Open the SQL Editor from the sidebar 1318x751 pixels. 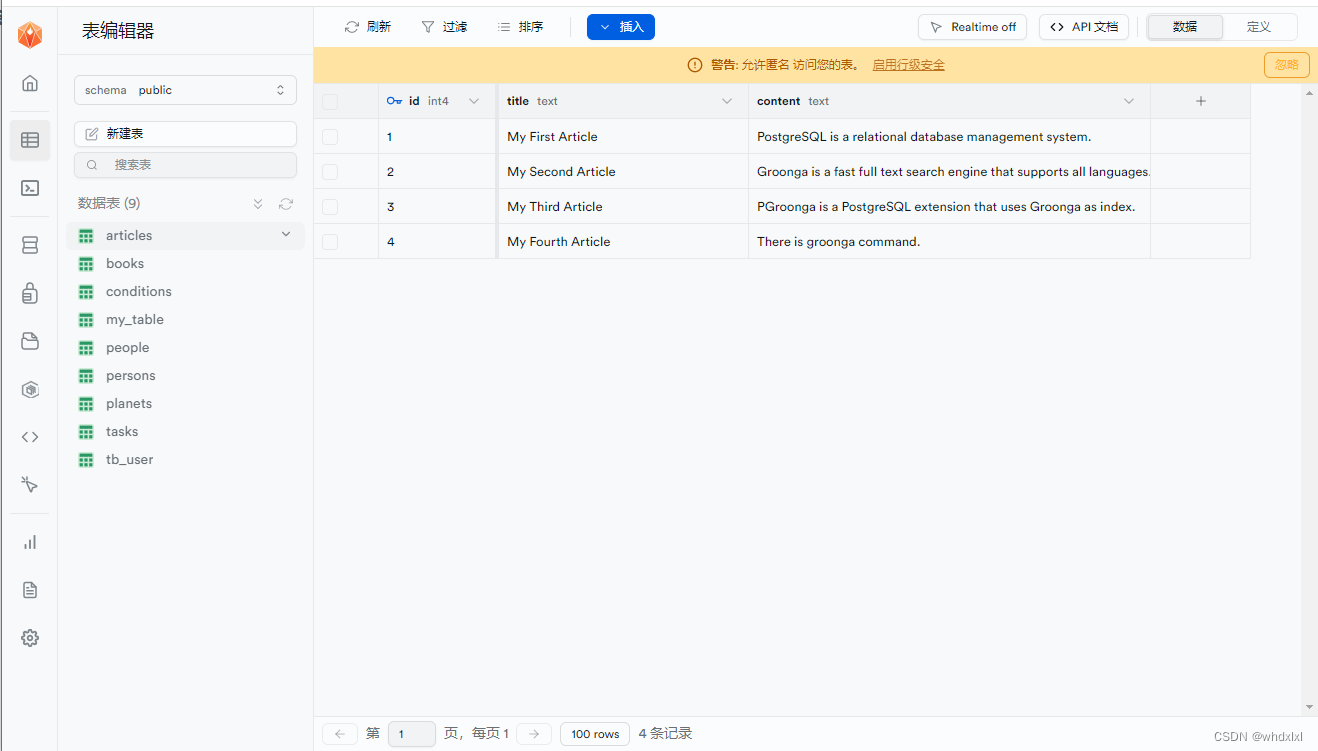click(x=29, y=188)
